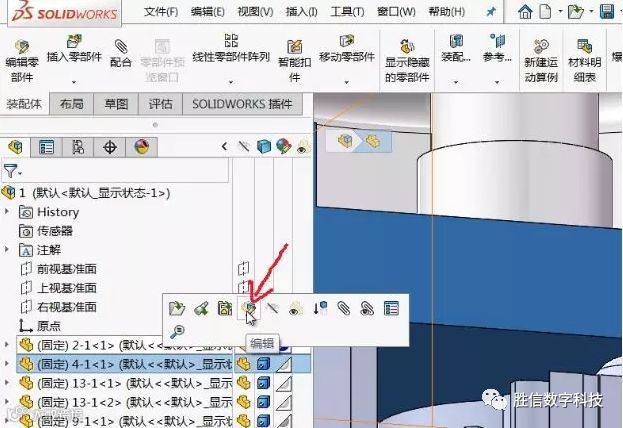Open the View (视图) menu

(x=255, y=12)
